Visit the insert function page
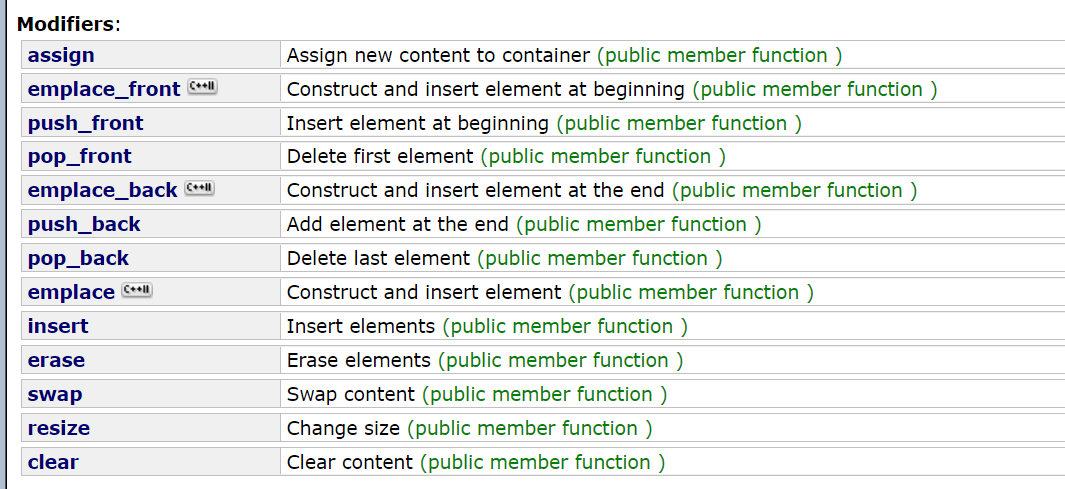Viewport: 1065px width, 489px height. pyautogui.click(x=58, y=326)
